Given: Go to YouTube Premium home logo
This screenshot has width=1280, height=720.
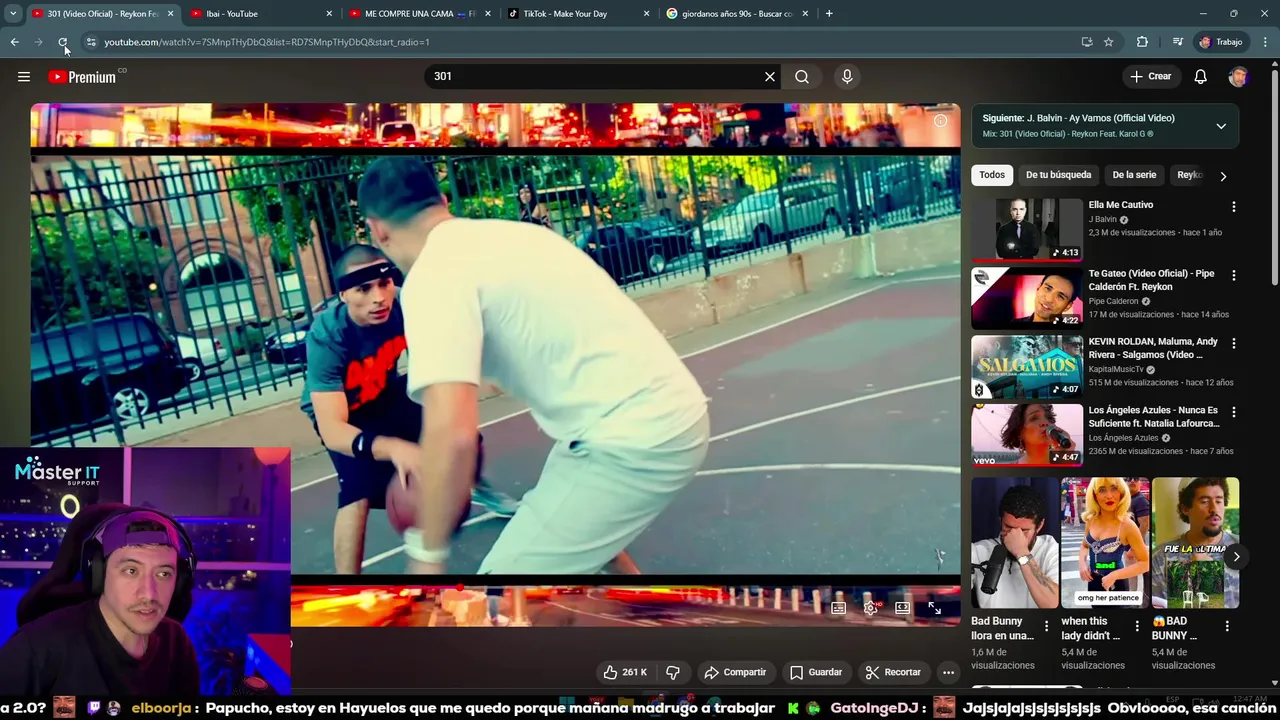Looking at the screenshot, I should pos(82,77).
